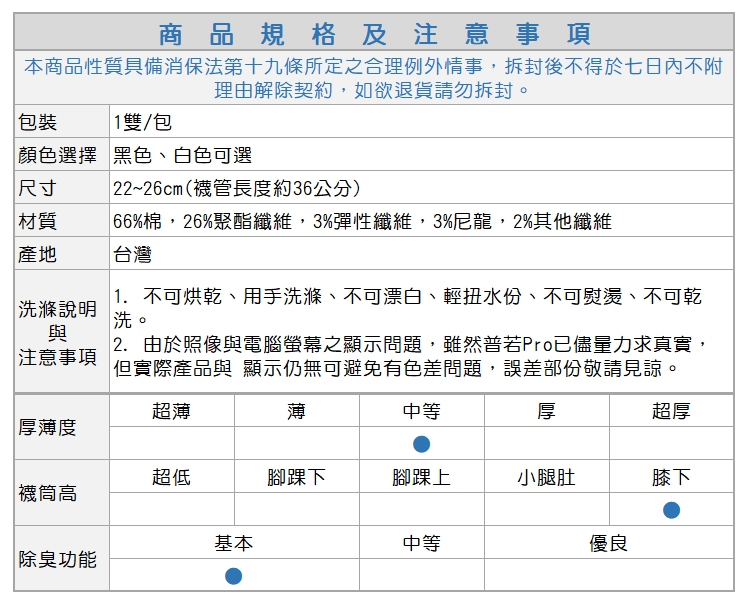Click the 襪筒高 row label
750x604 pixels.
(48, 493)
